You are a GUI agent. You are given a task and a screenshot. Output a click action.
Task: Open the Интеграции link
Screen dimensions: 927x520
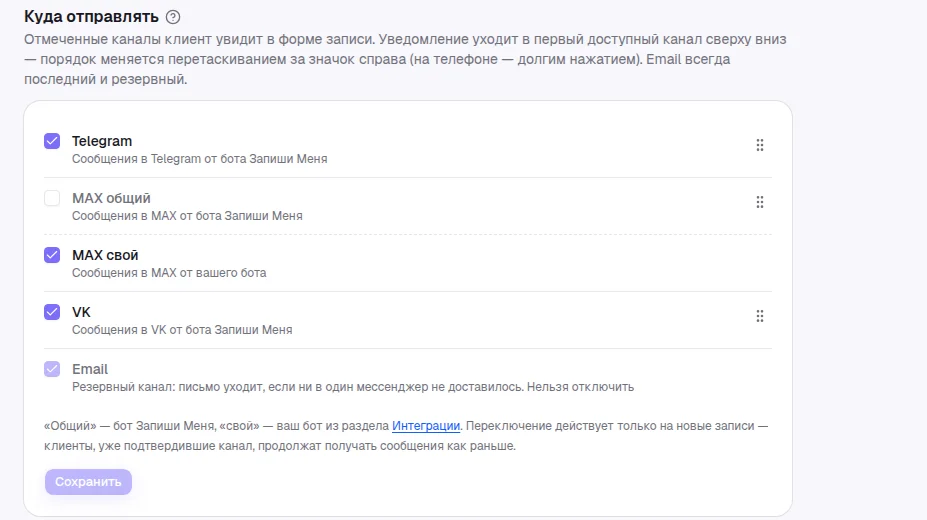click(x=426, y=426)
